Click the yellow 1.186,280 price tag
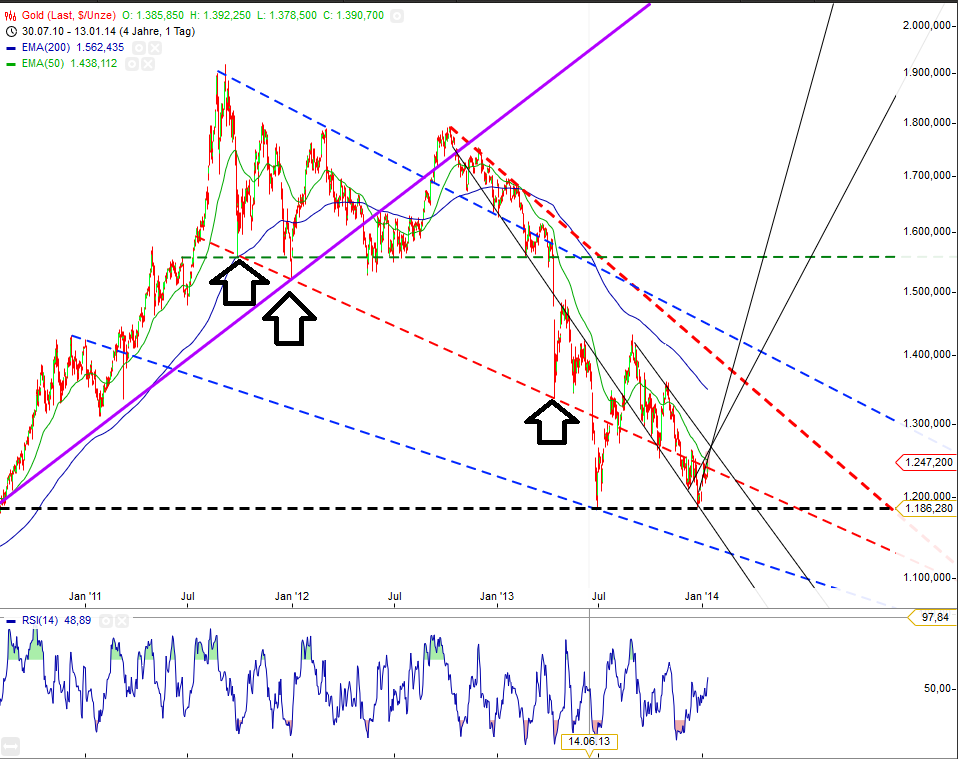 [x=927, y=508]
